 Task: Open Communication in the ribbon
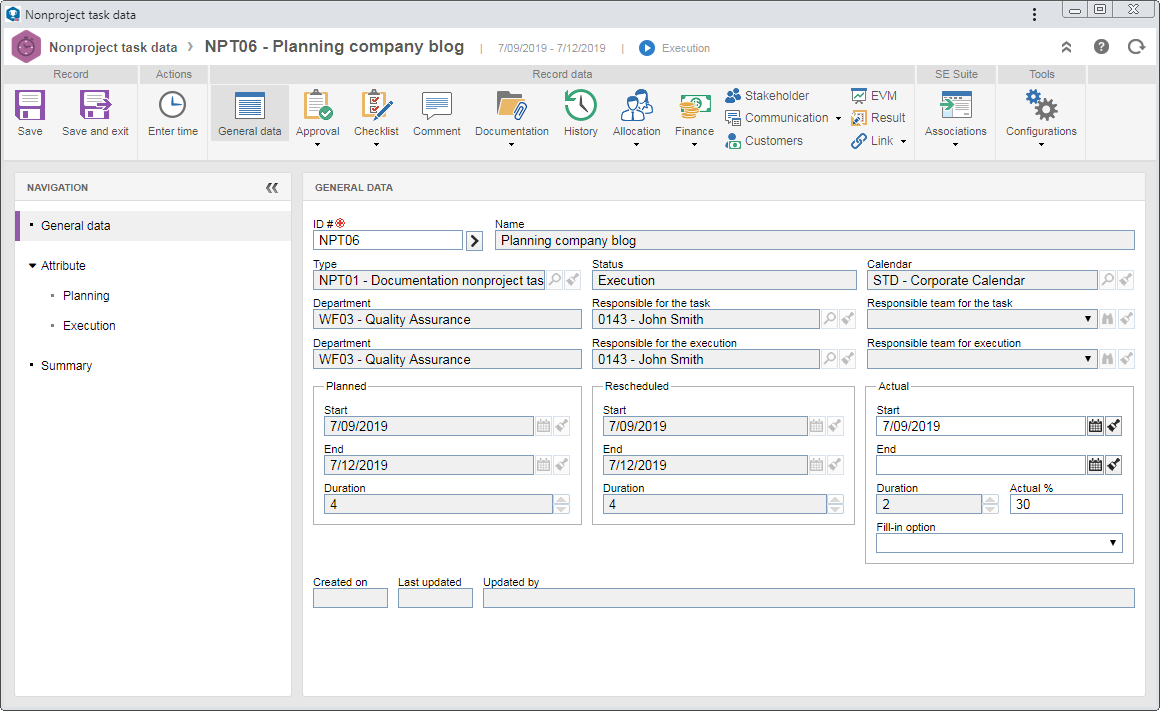click(x=777, y=118)
